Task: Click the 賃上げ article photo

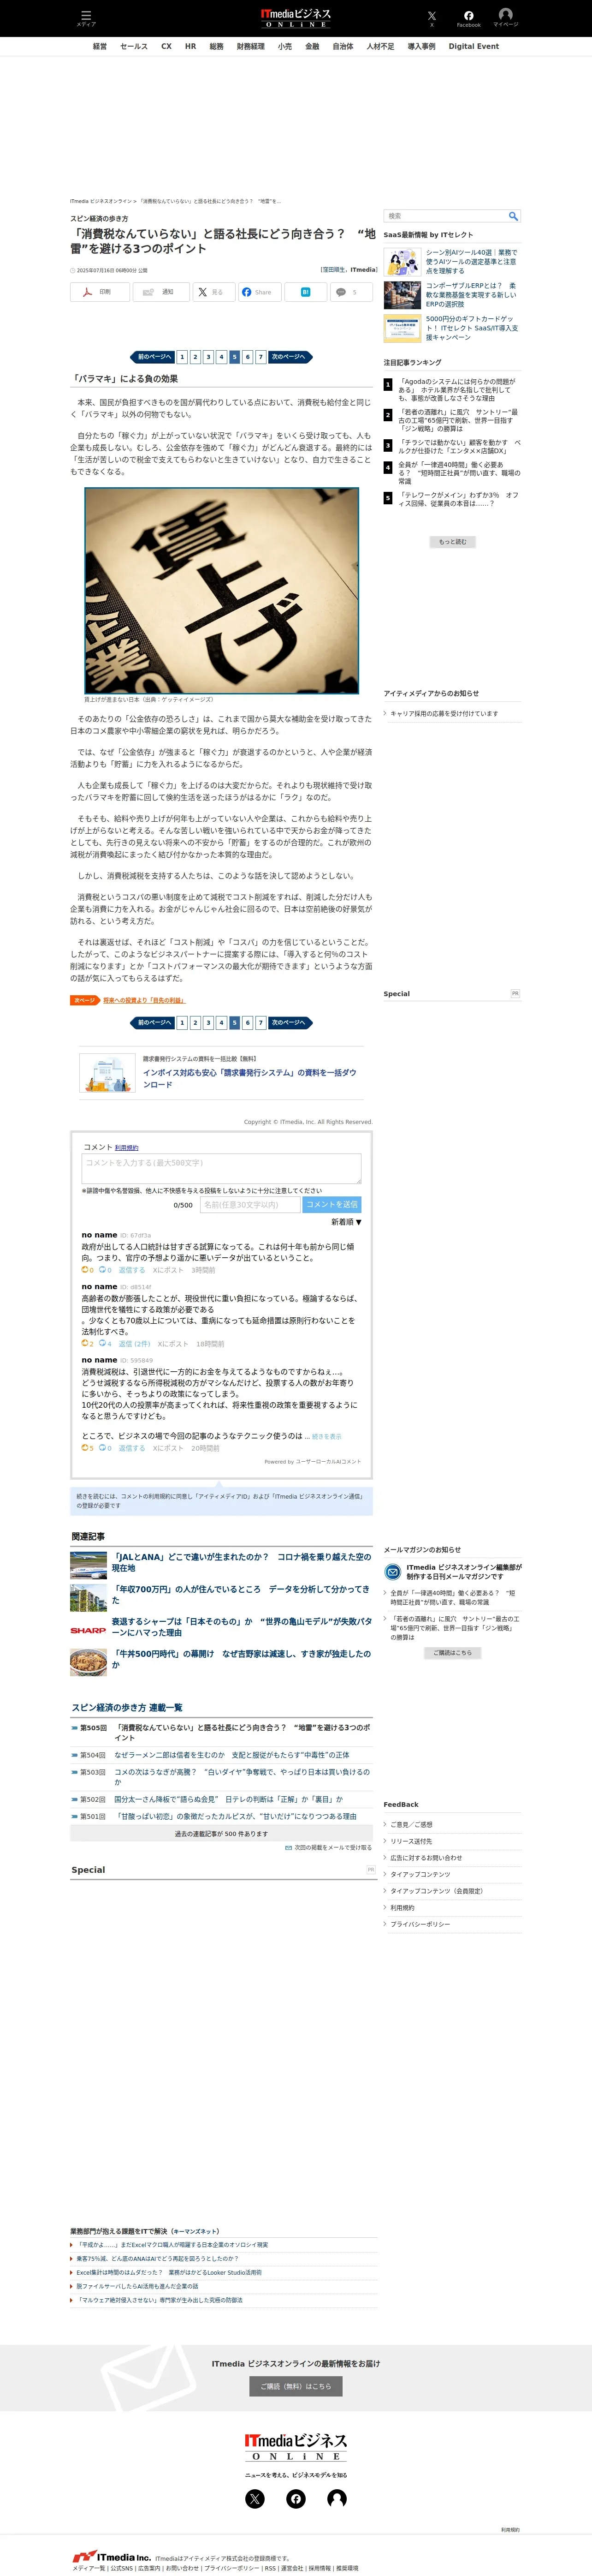Action: [x=221, y=590]
